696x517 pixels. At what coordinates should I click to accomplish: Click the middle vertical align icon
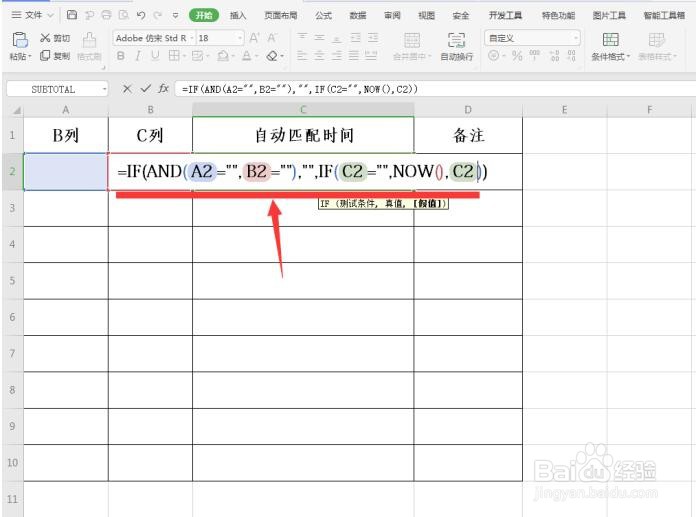pos(319,38)
